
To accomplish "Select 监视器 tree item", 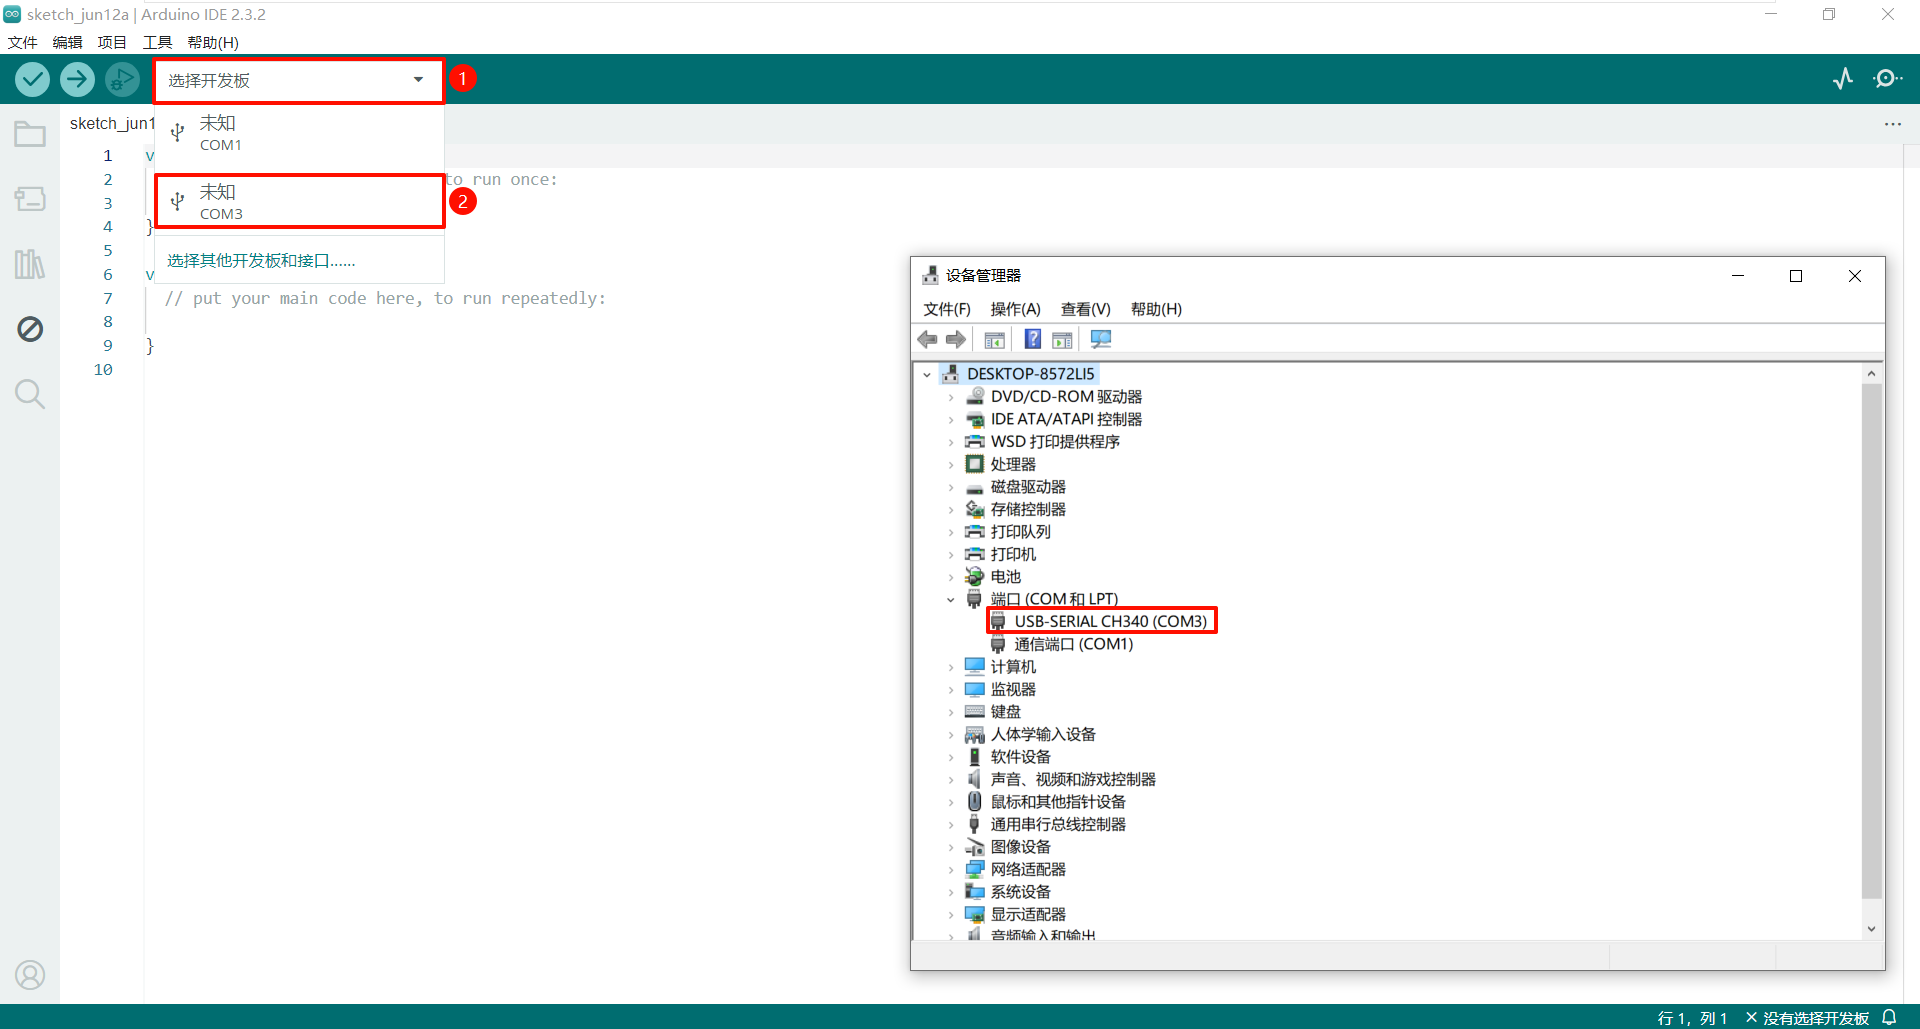I will click(x=1013, y=689).
